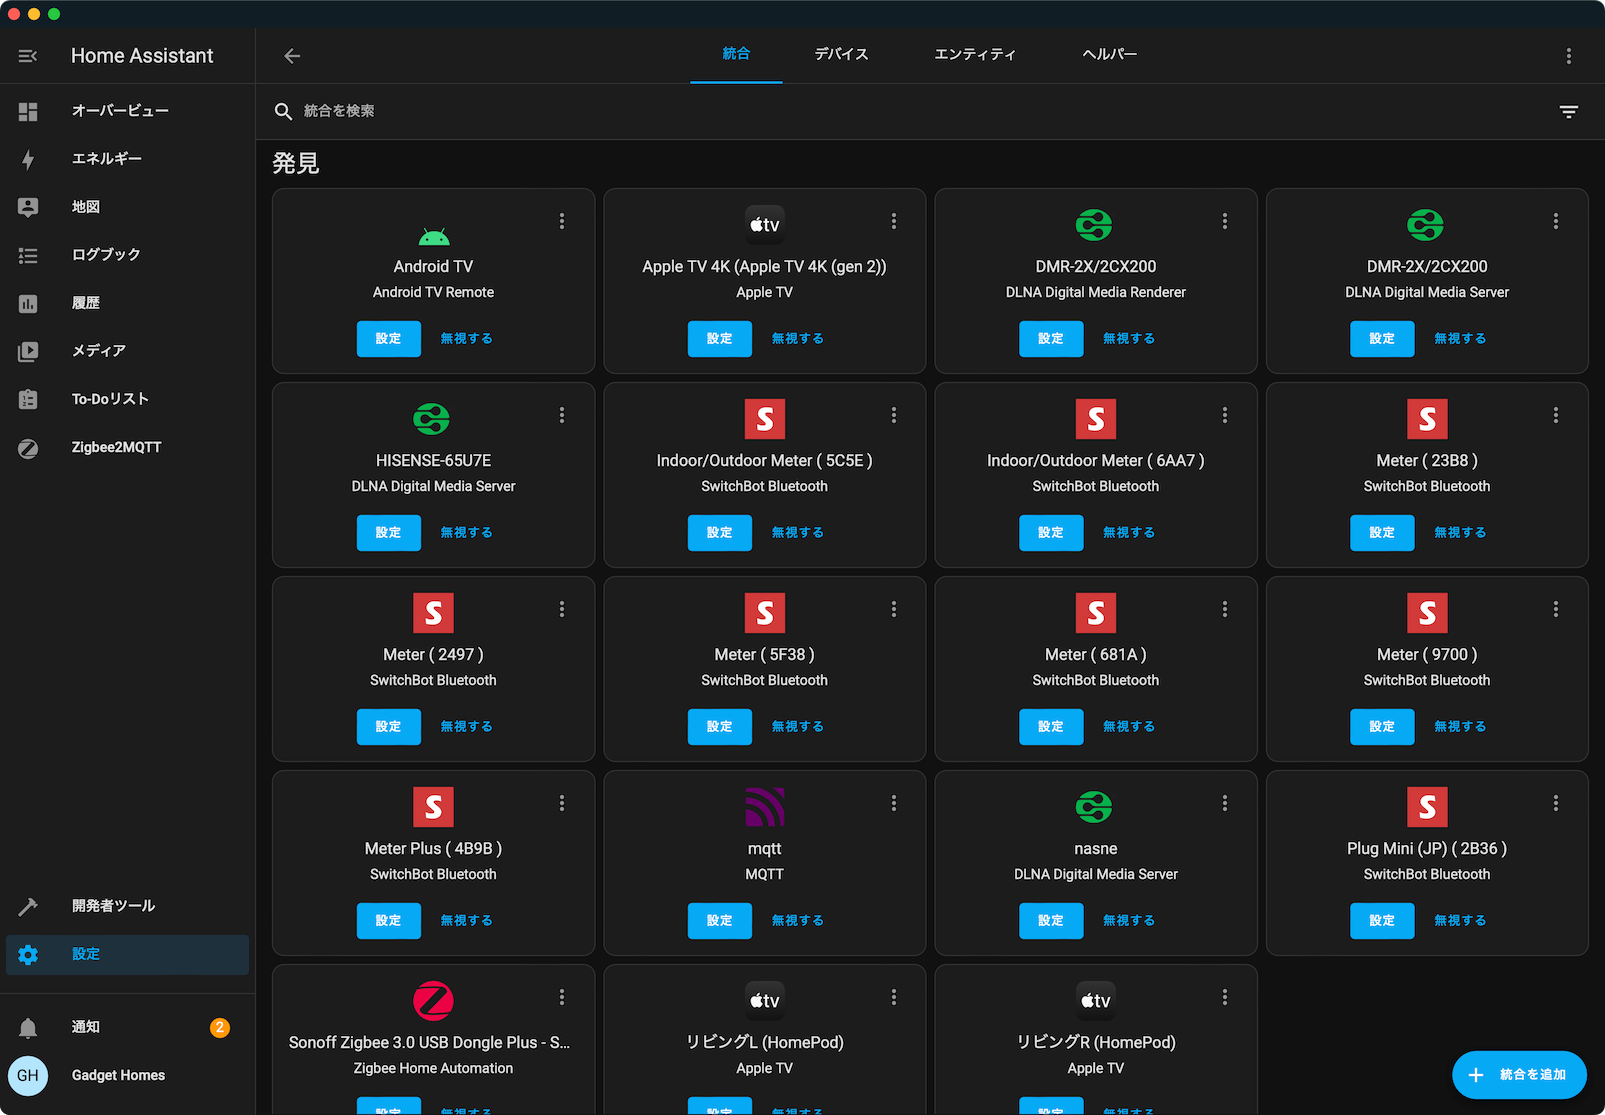
Task: Open the To-Doリスト clipboard icon
Action: pyautogui.click(x=28, y=399)
